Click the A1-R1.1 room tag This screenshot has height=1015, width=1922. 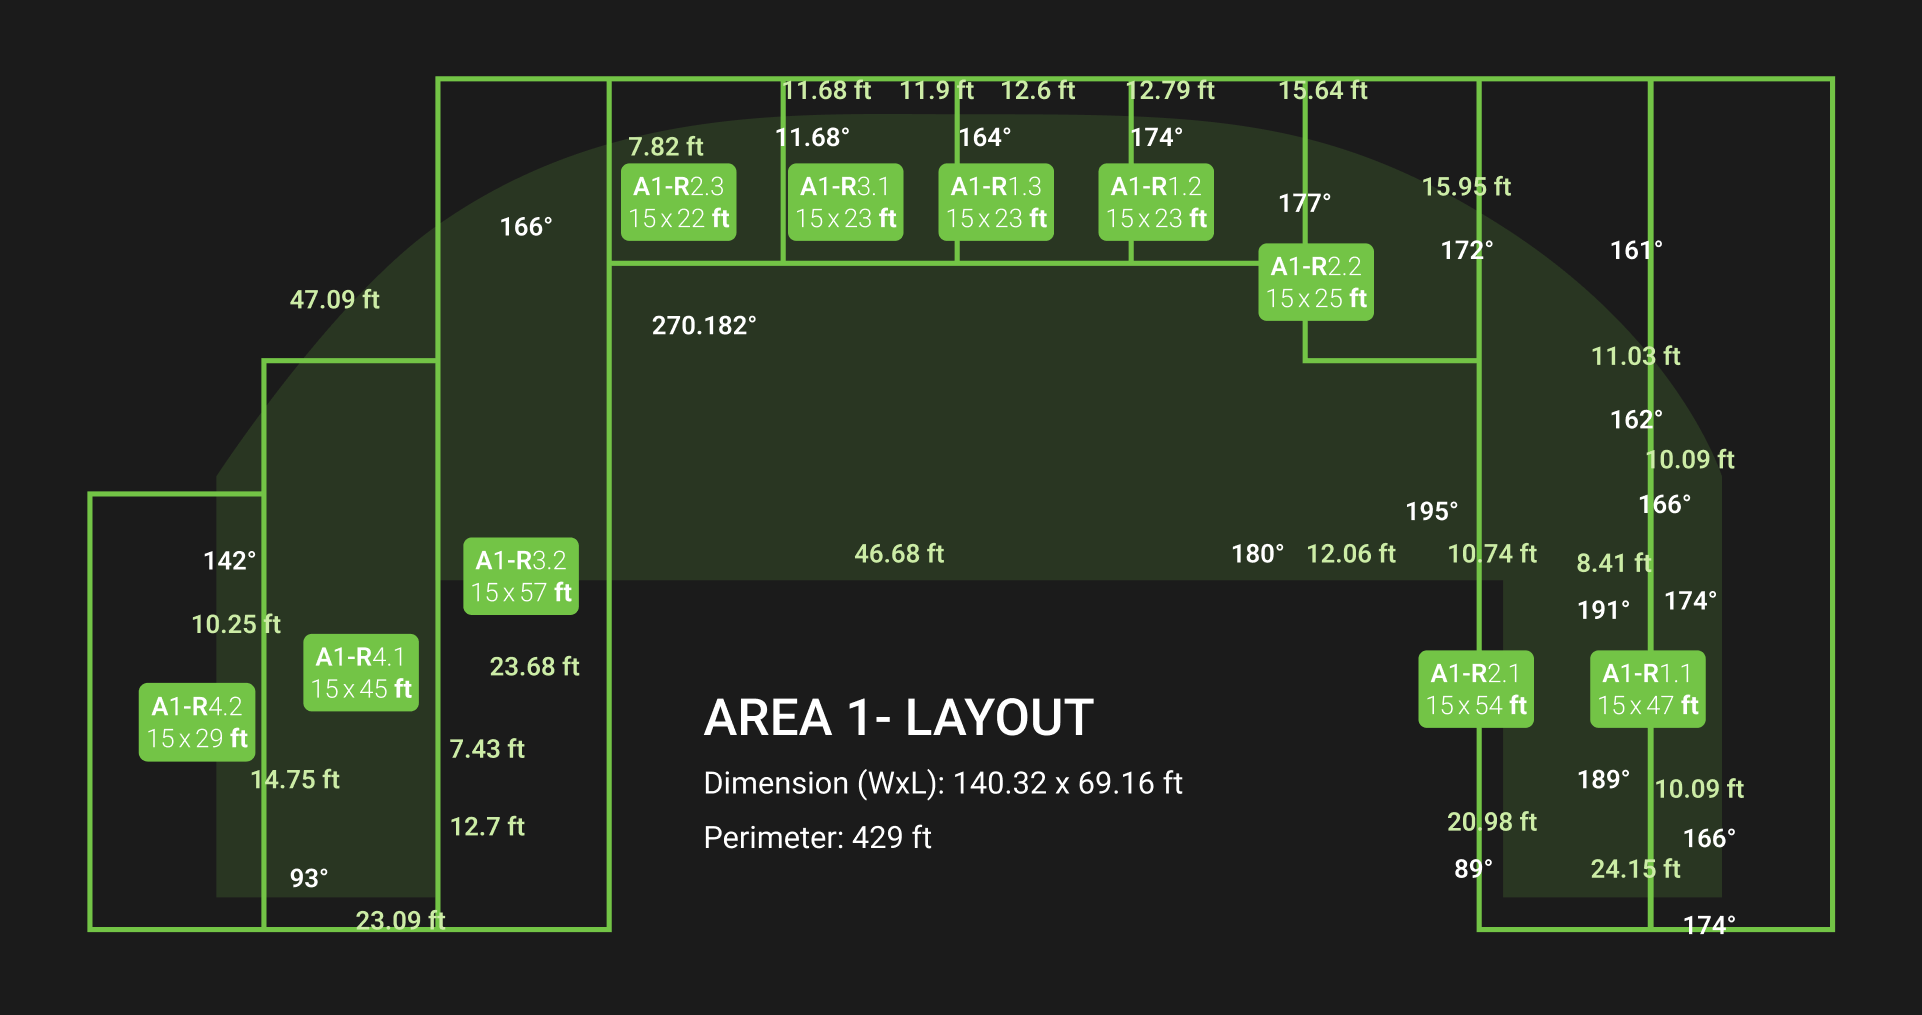(x=1648, y=689)
